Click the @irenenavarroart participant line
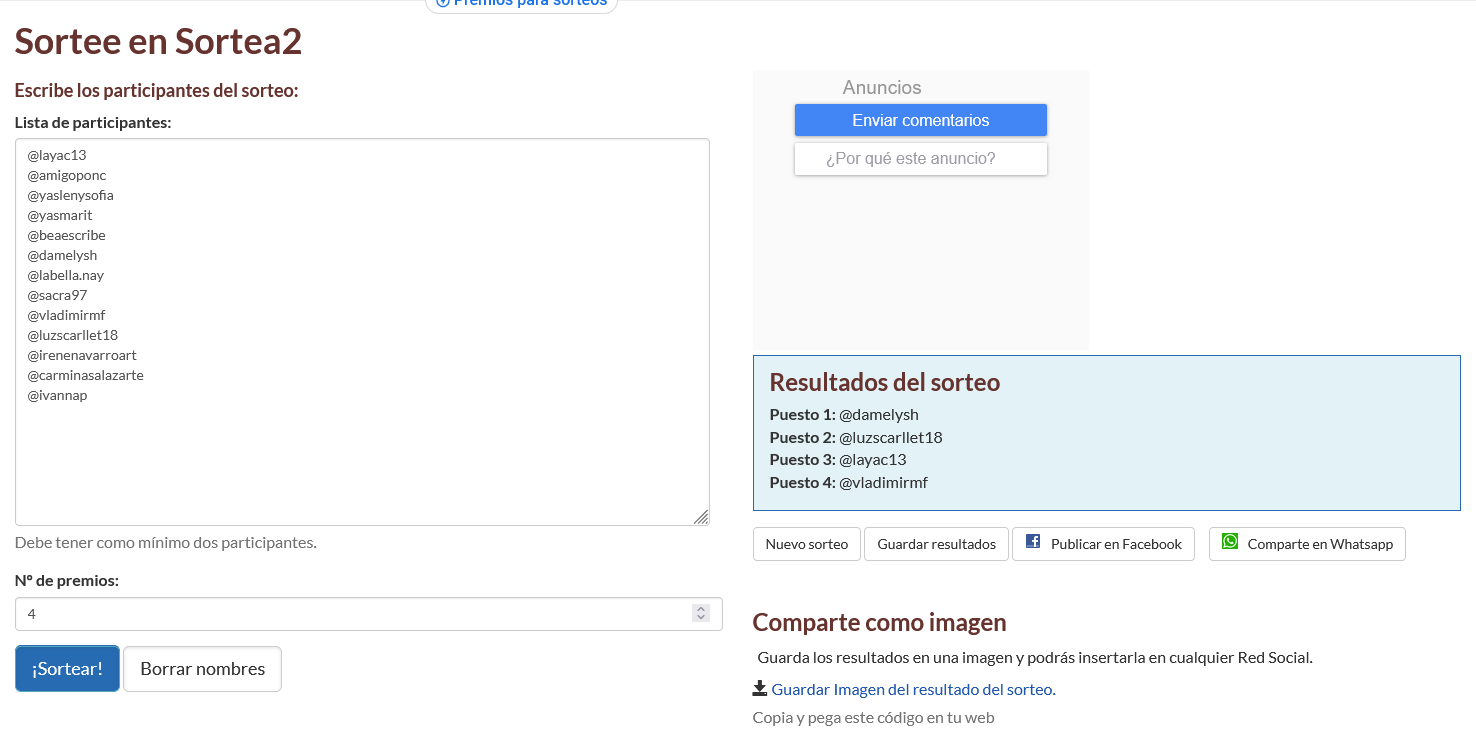Viewport: 1476px width, 738px height. coord(82,355)
